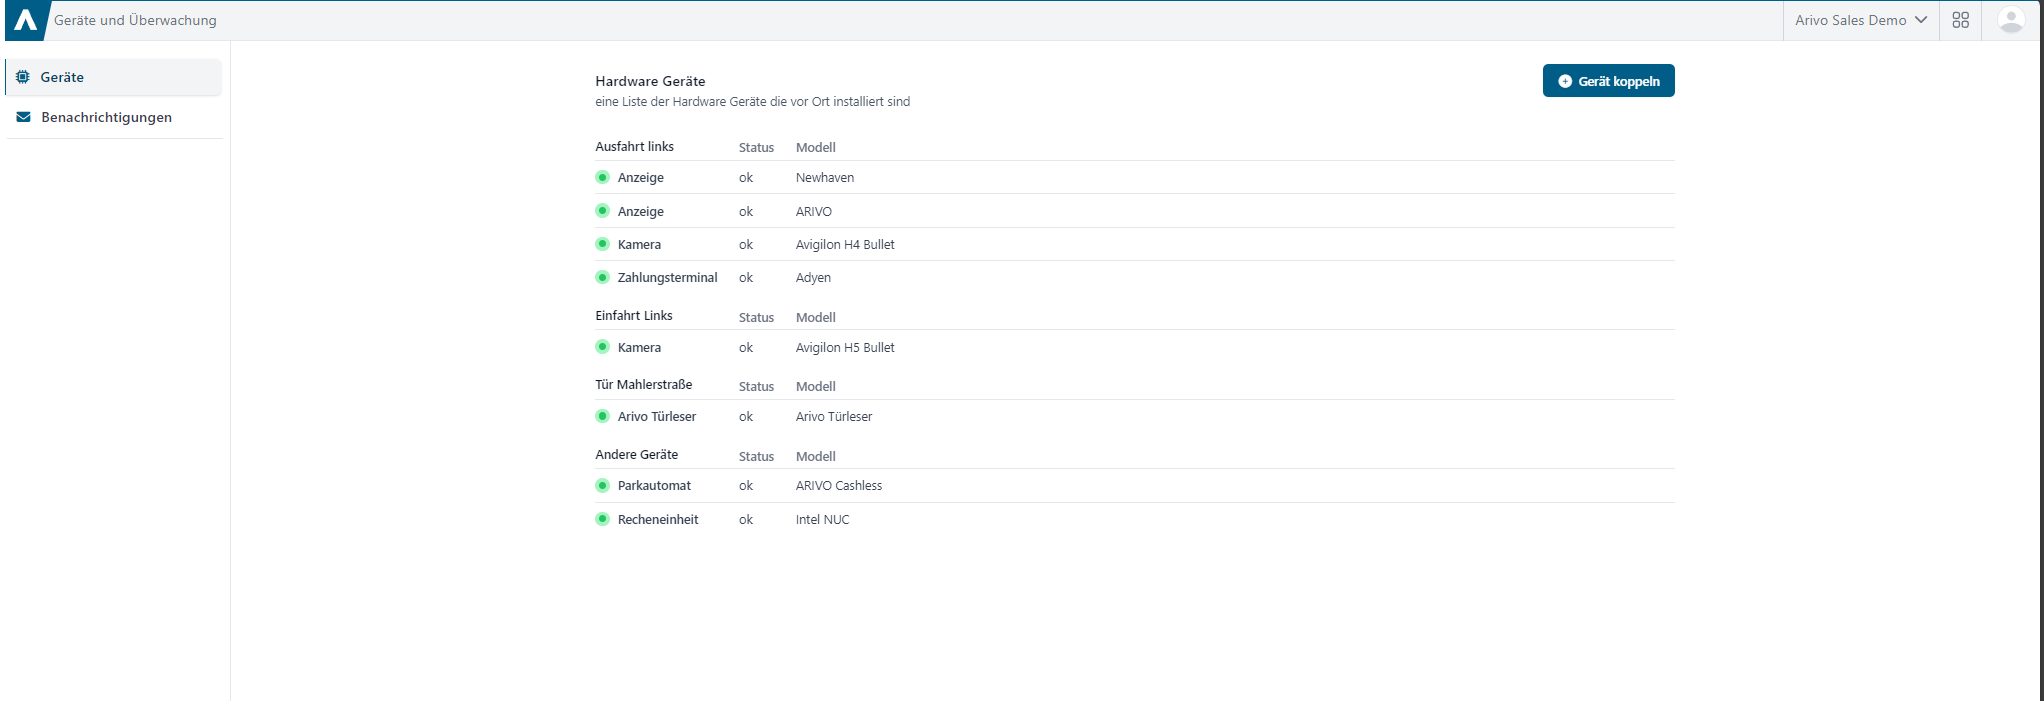2044x701 pixels.
Task: Click the Geräte und Überwachung title
Action: [135, 20]
